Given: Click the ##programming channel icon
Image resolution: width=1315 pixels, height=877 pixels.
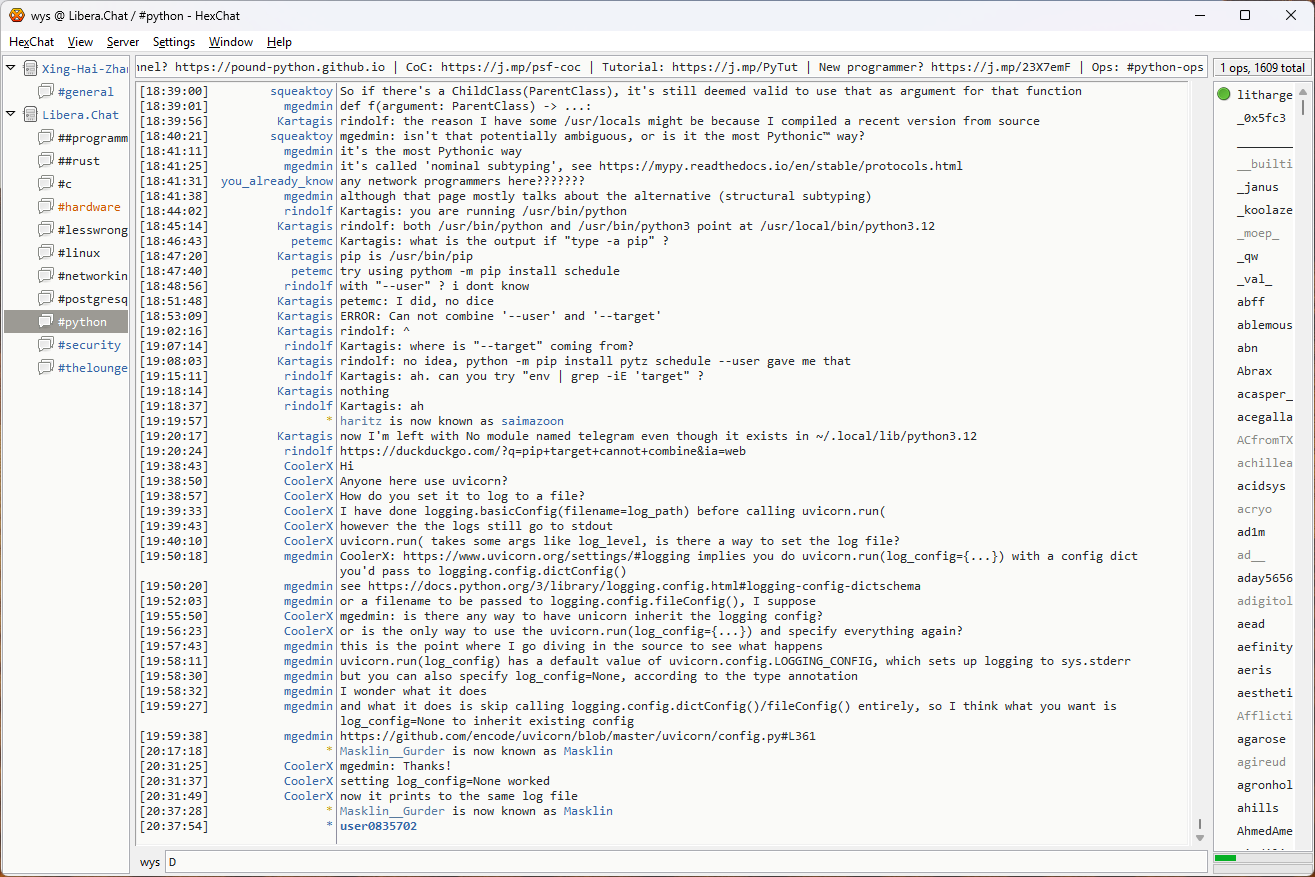Looking at the screenshot, I should click(x=46, y=137).
